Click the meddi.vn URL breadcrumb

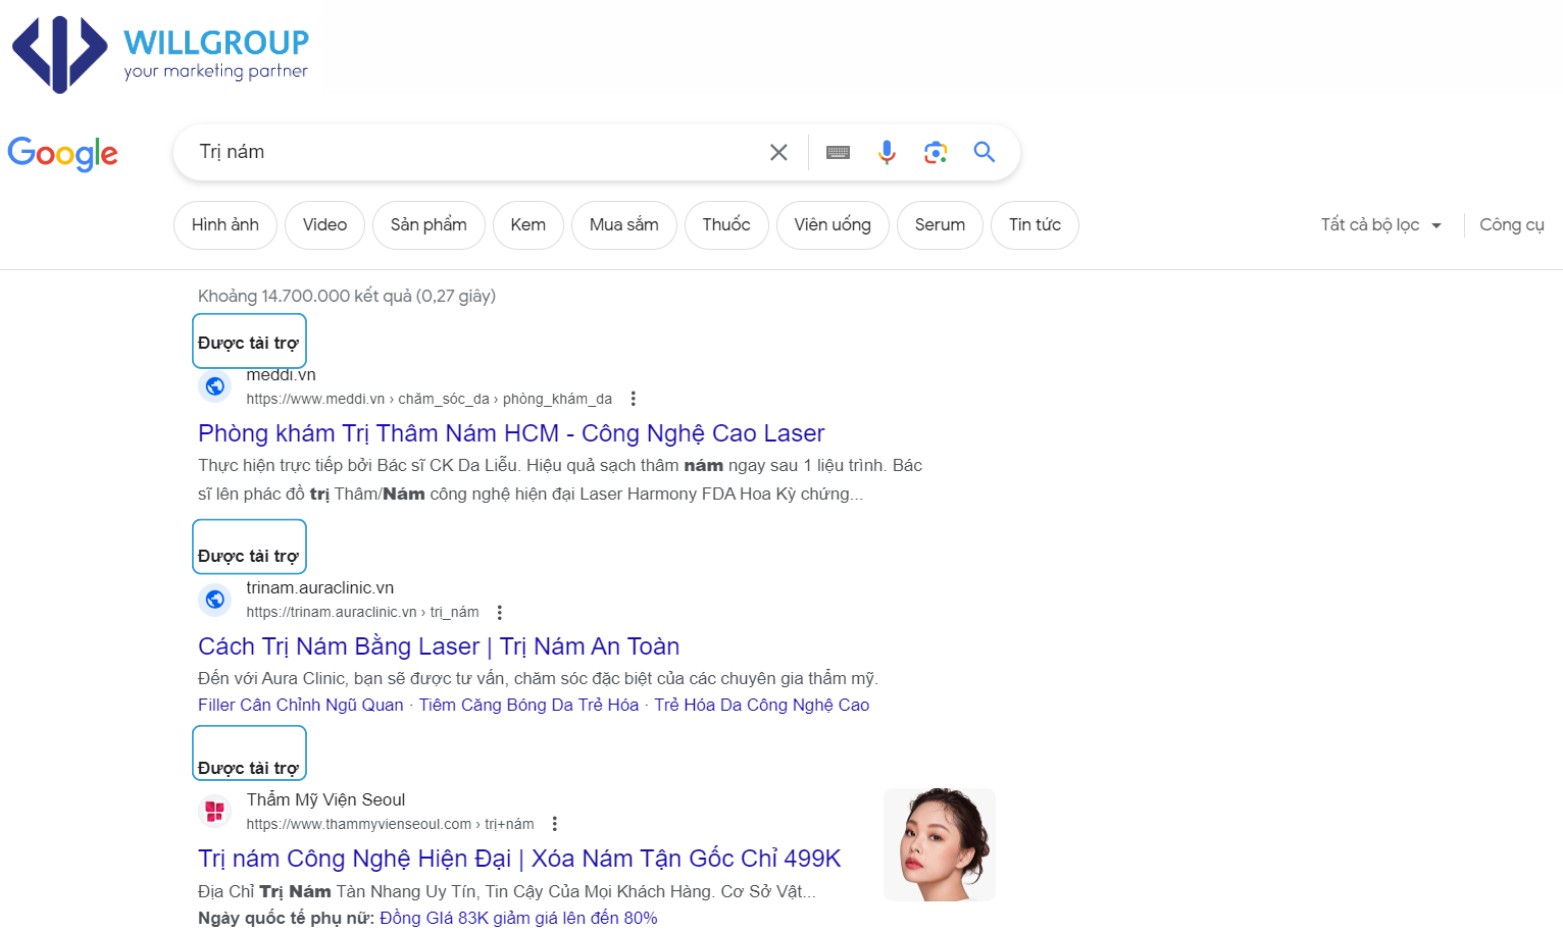[429, 399]
